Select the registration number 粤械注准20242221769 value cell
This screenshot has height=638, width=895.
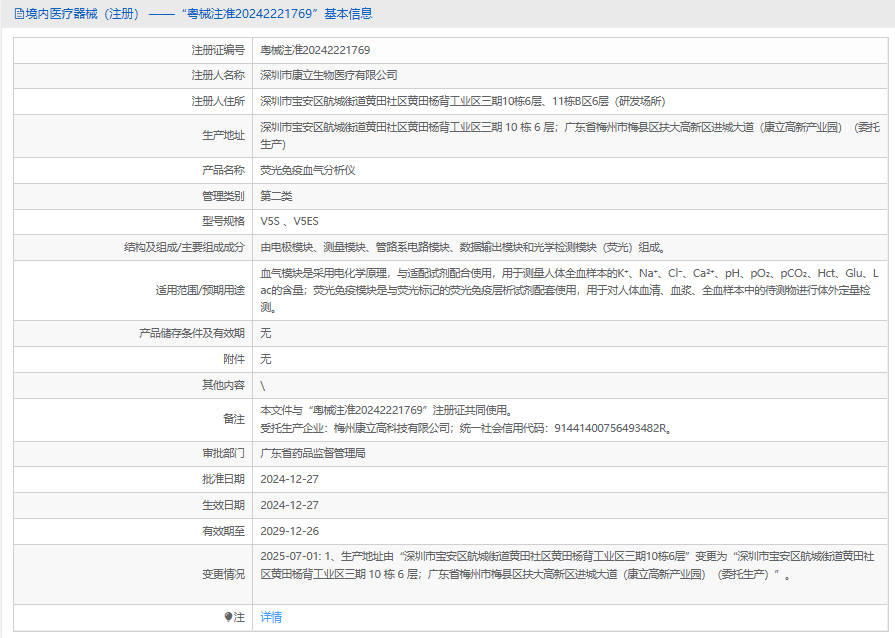coord(315,49)
